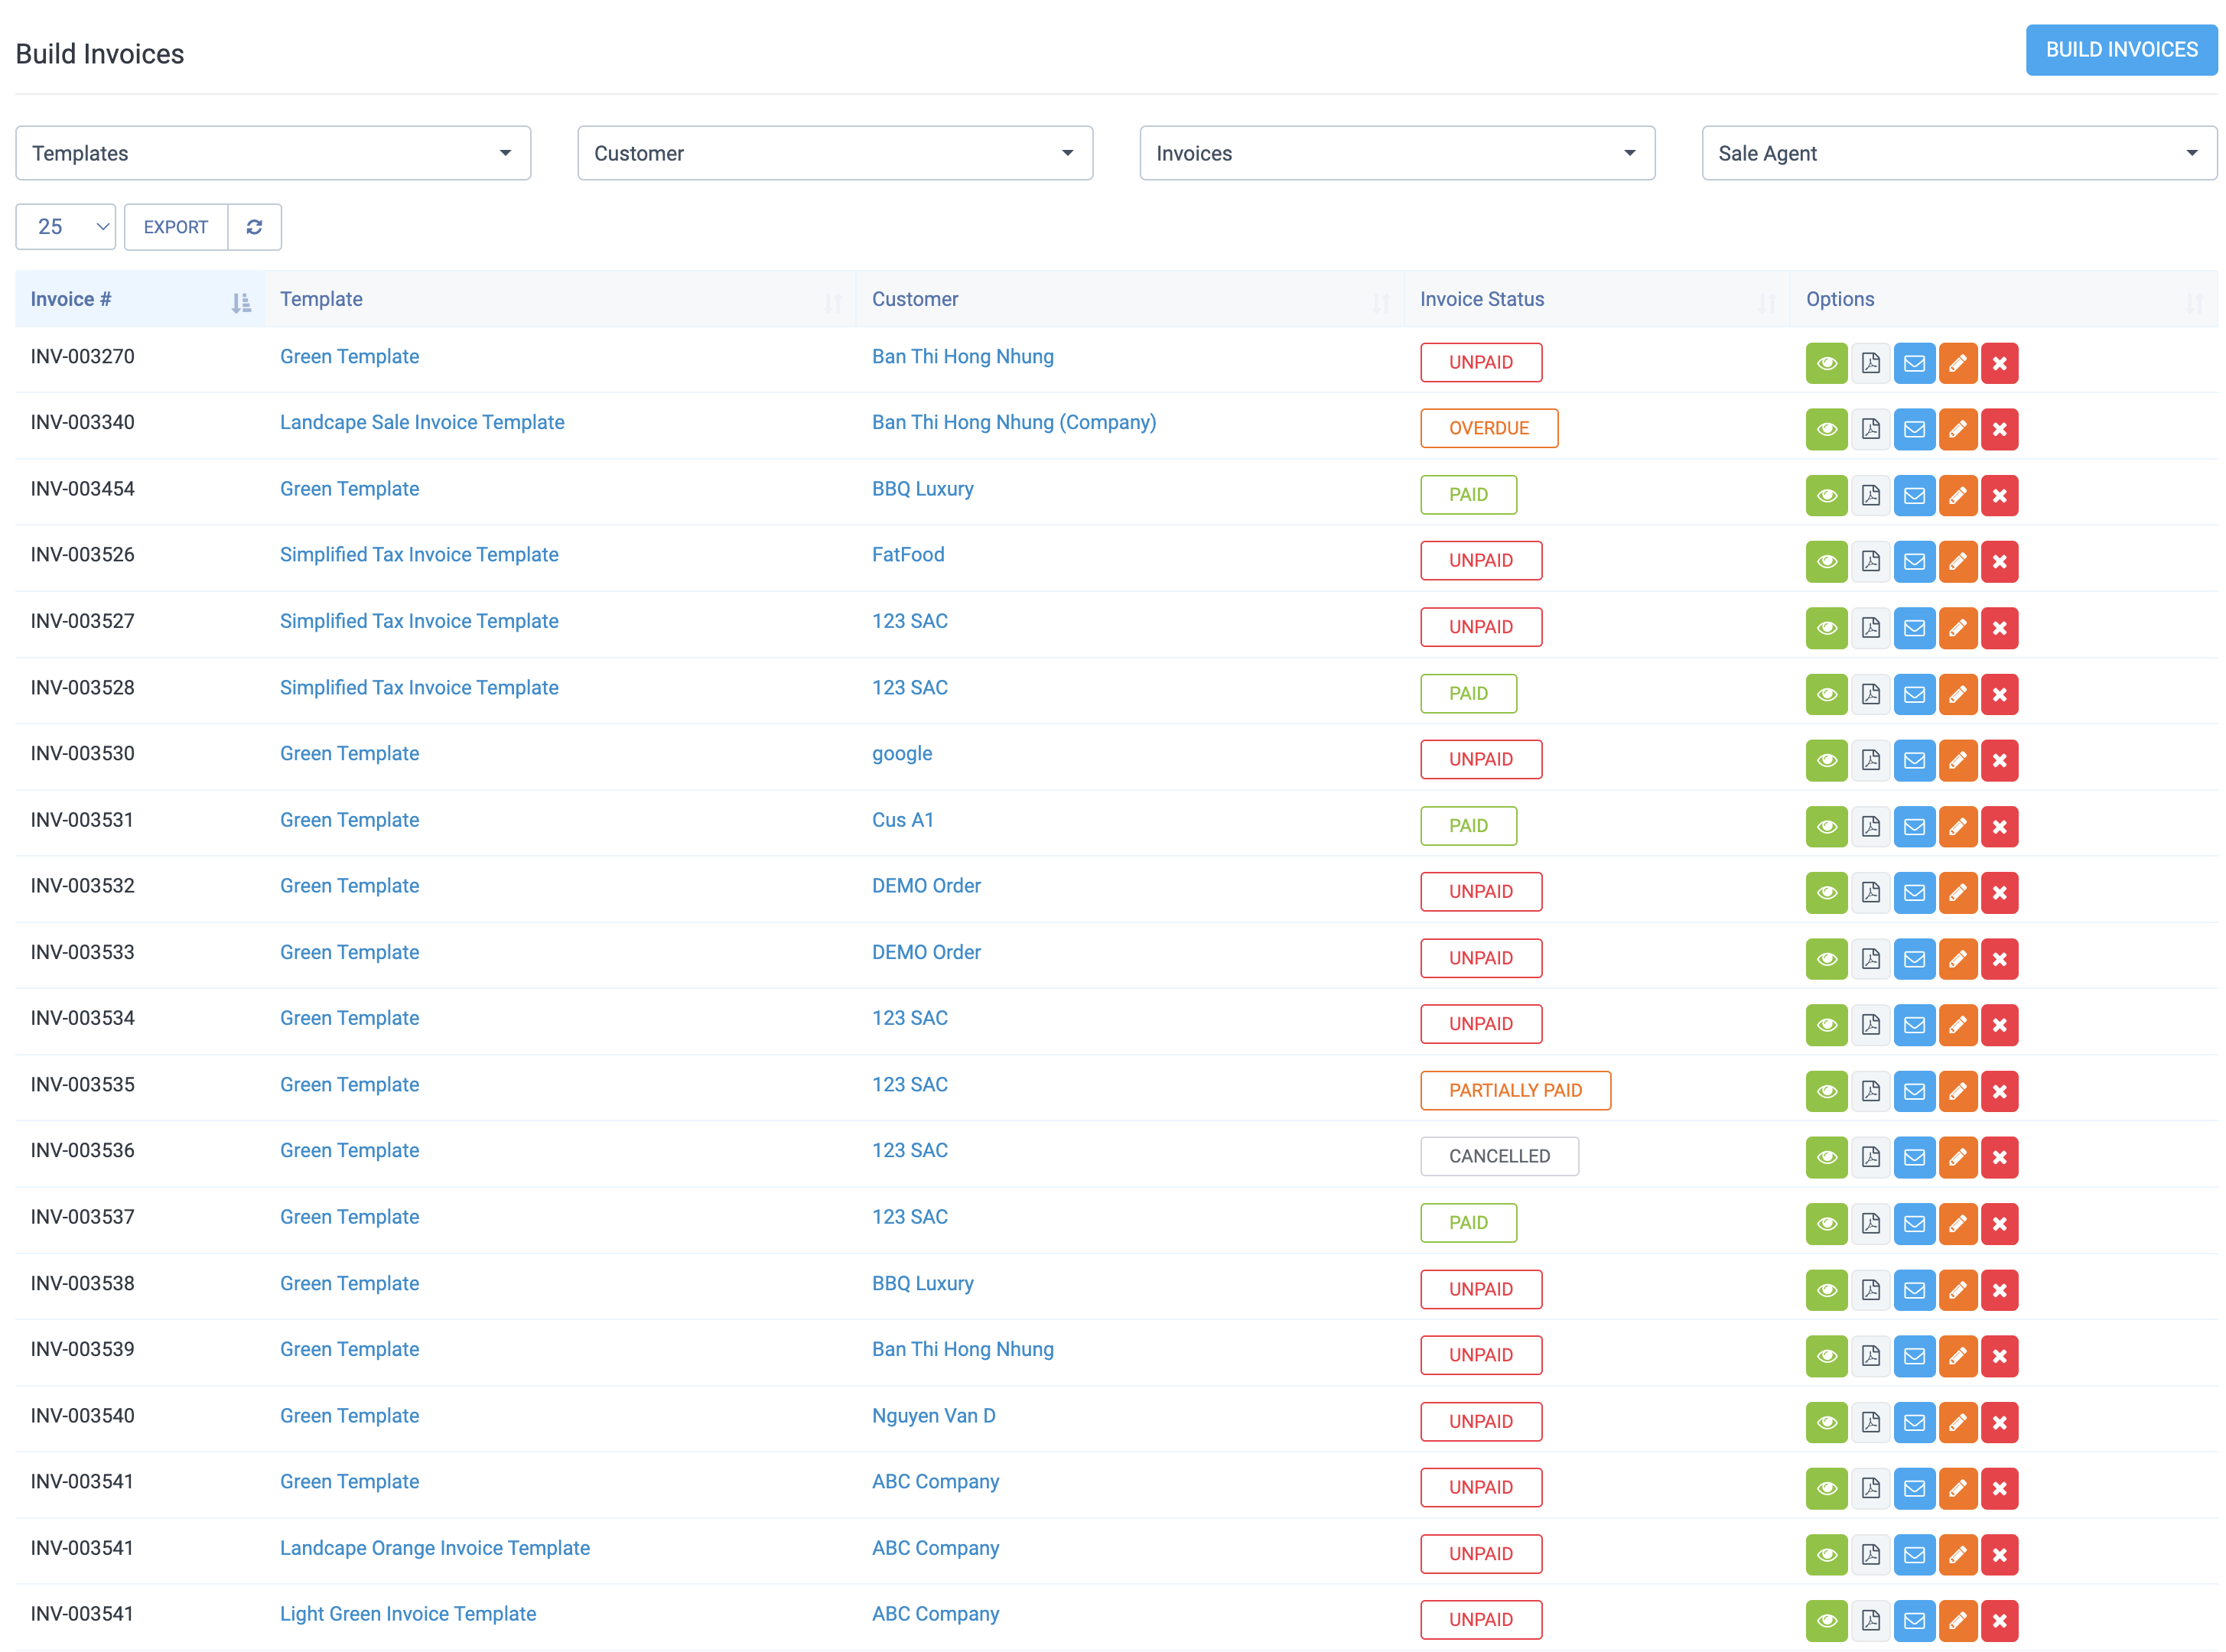Preview google customer invoice via eye icon
Image resolution: width=2226 pixels, height=1652 pixels.
point(1826,761)
